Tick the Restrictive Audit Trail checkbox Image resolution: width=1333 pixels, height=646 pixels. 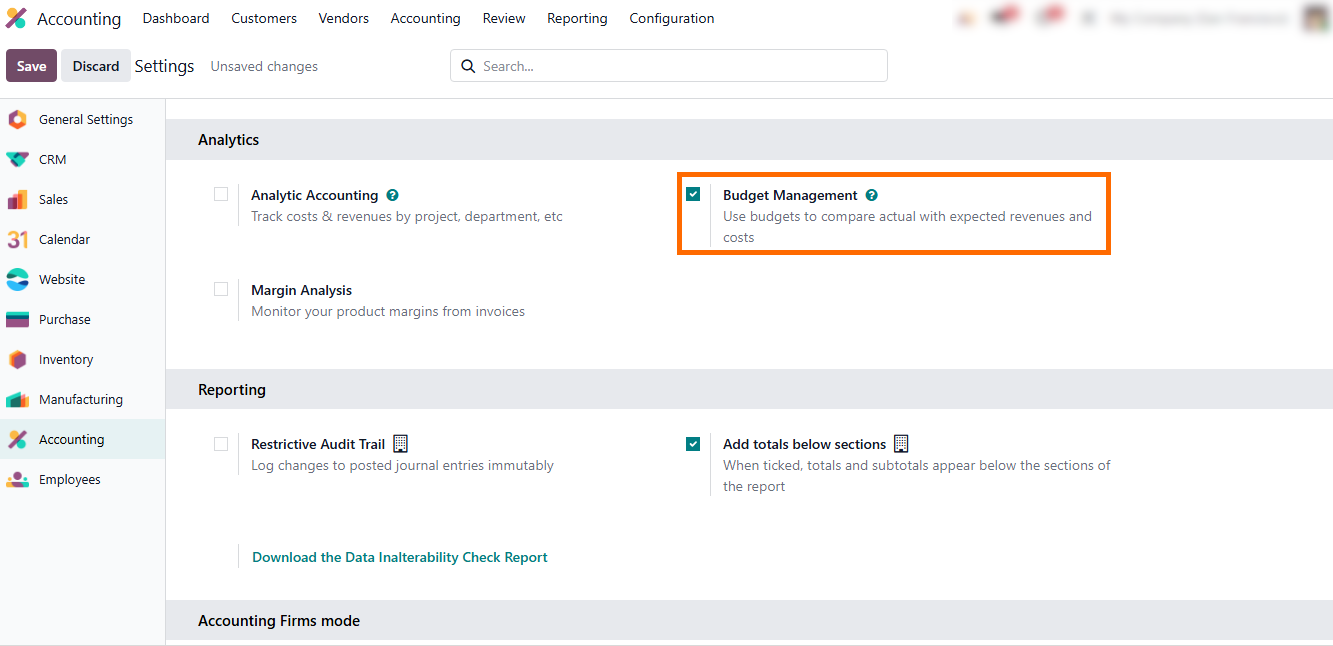pyautogui.click(x=221, y=444)
